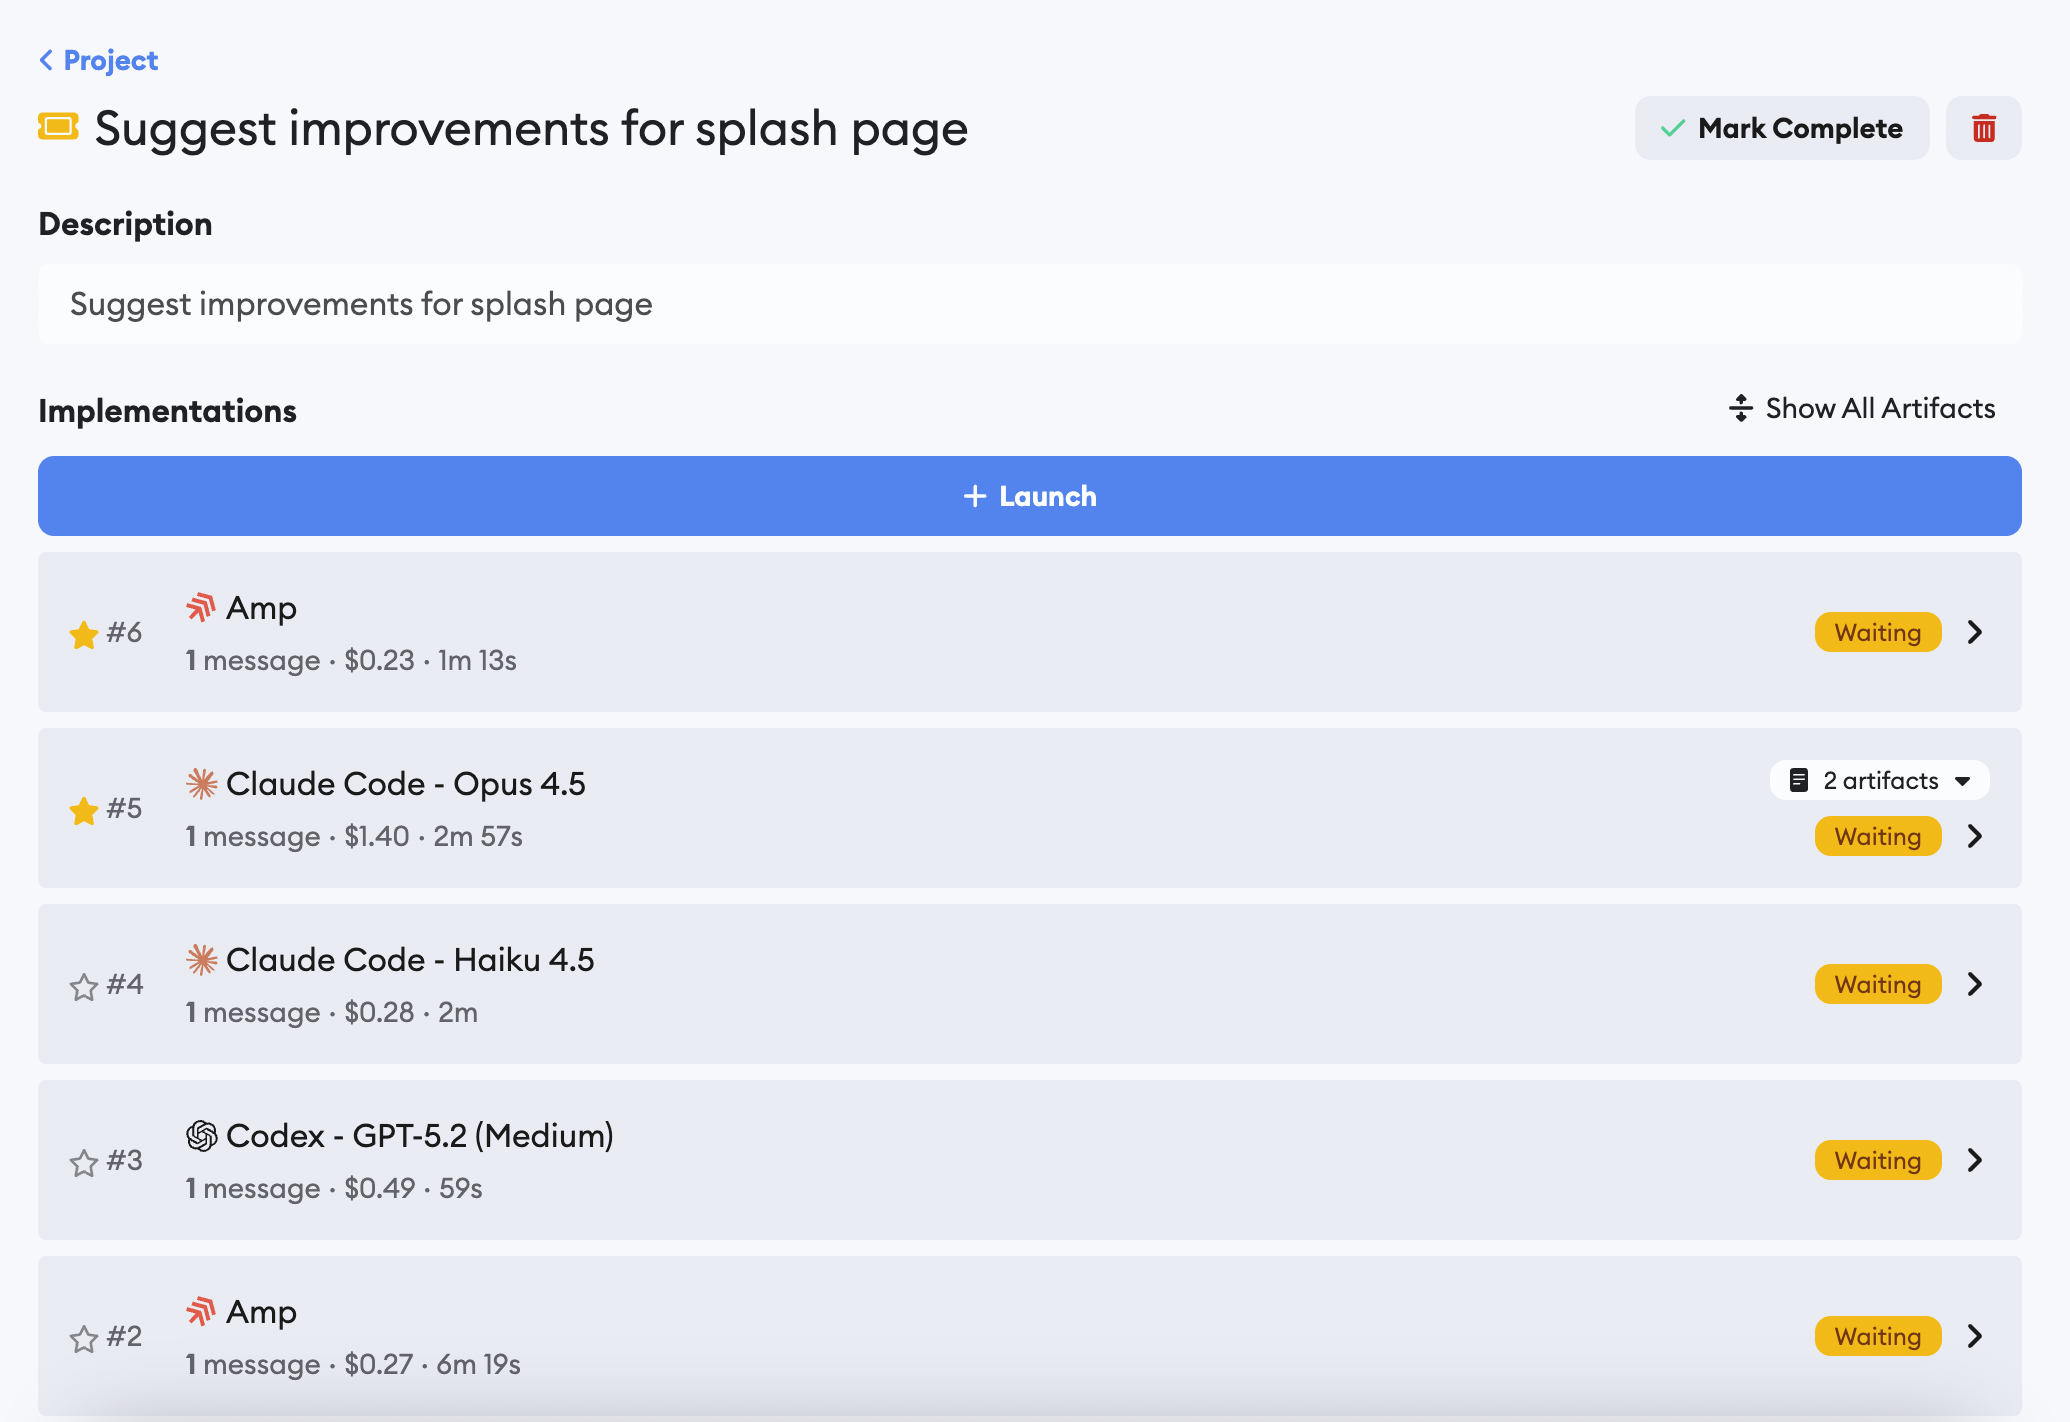Click the Claude logo on Opus 4.5 row
2070x1422 pixels.
pos(201,783)
